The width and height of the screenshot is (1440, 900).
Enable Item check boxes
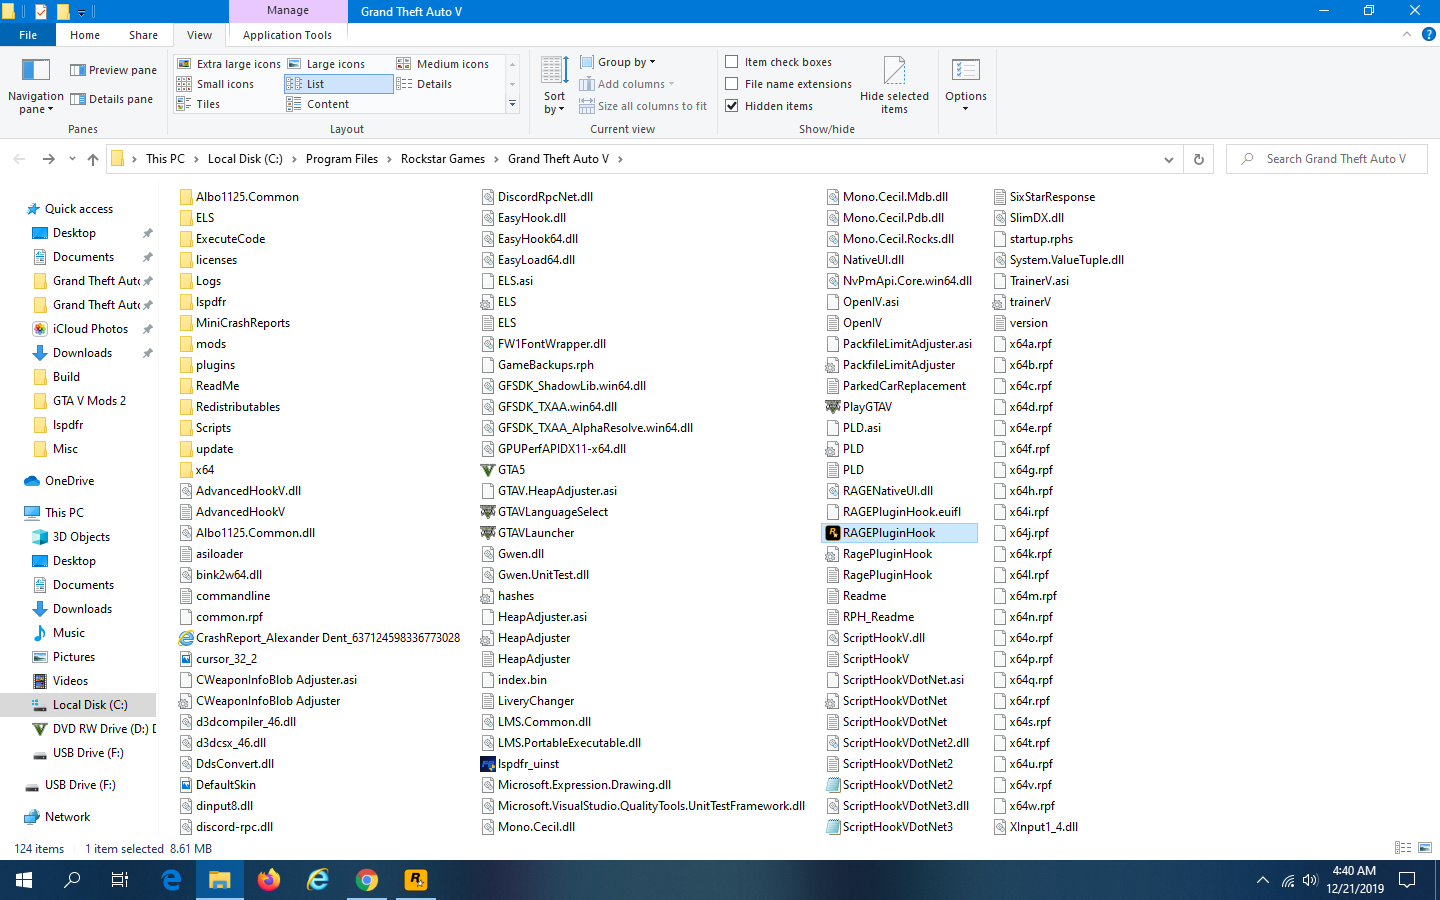[x=732, y=62]
